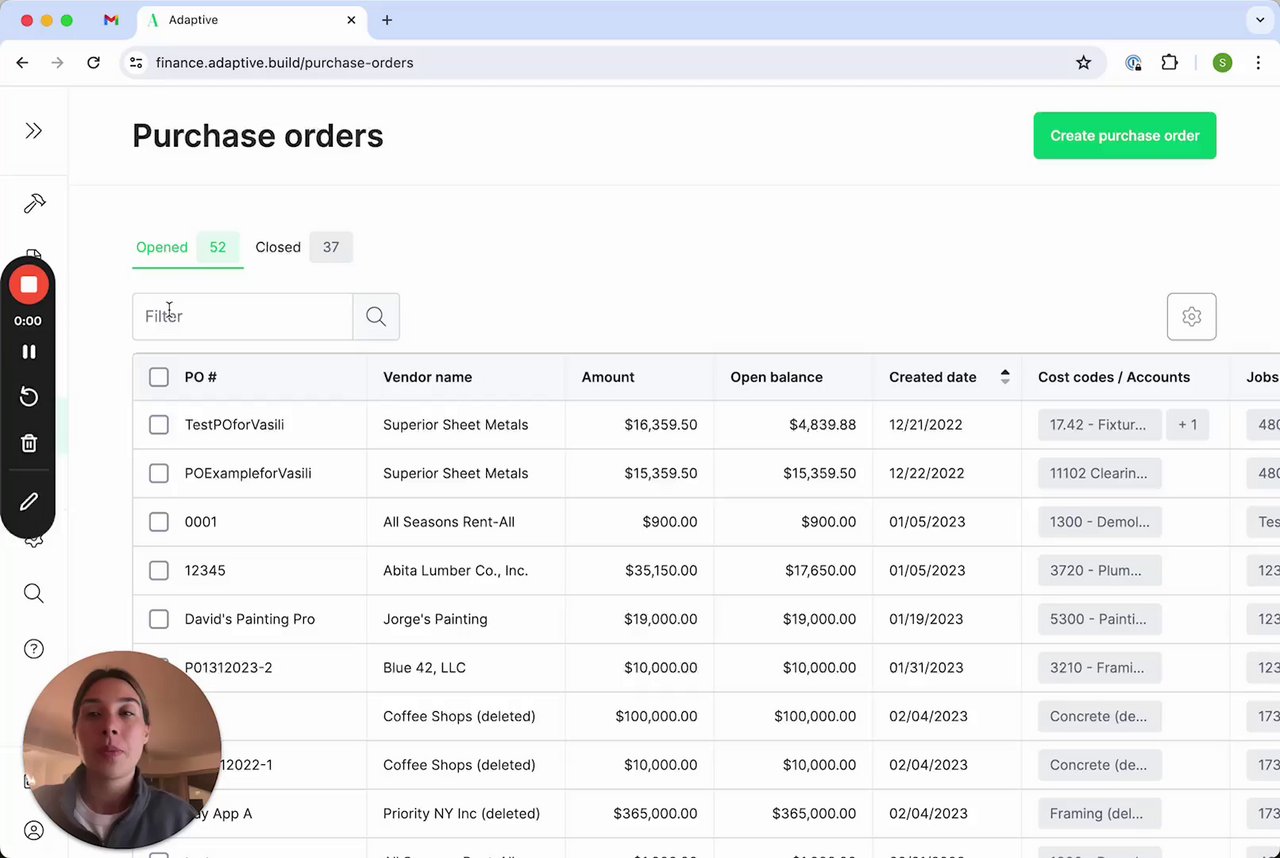Click the $35,150.00 amount cell
This screenshot has height=858, width=1280.
tap(661, 570)
